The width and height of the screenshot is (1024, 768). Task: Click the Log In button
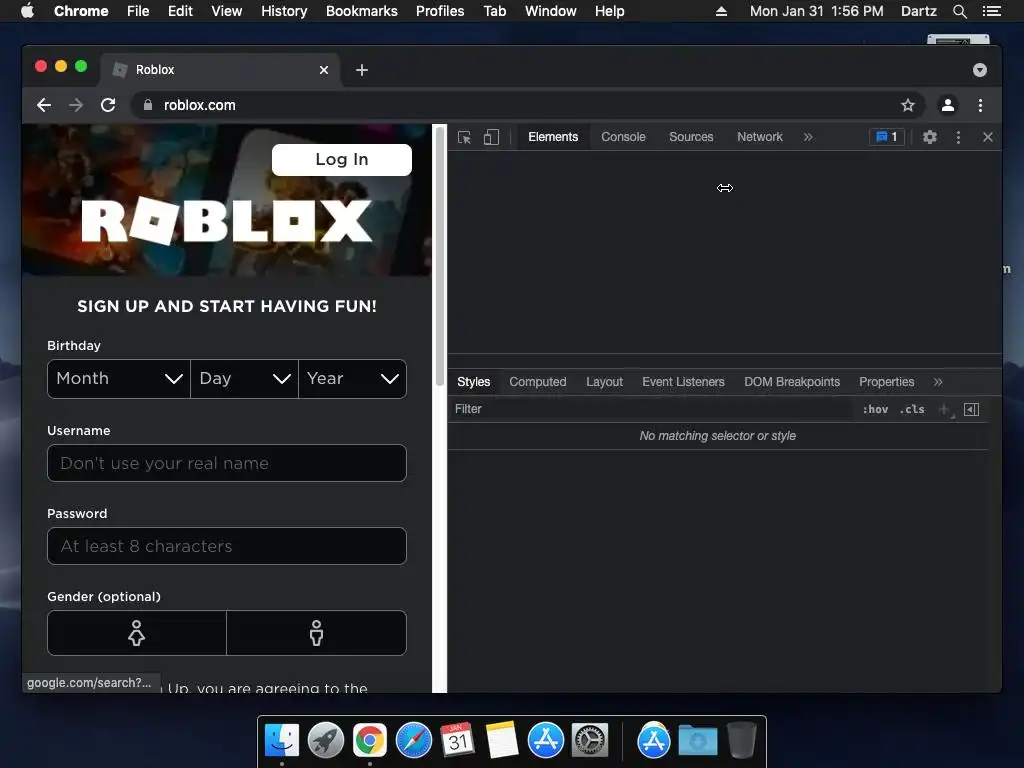coord(342,160)
